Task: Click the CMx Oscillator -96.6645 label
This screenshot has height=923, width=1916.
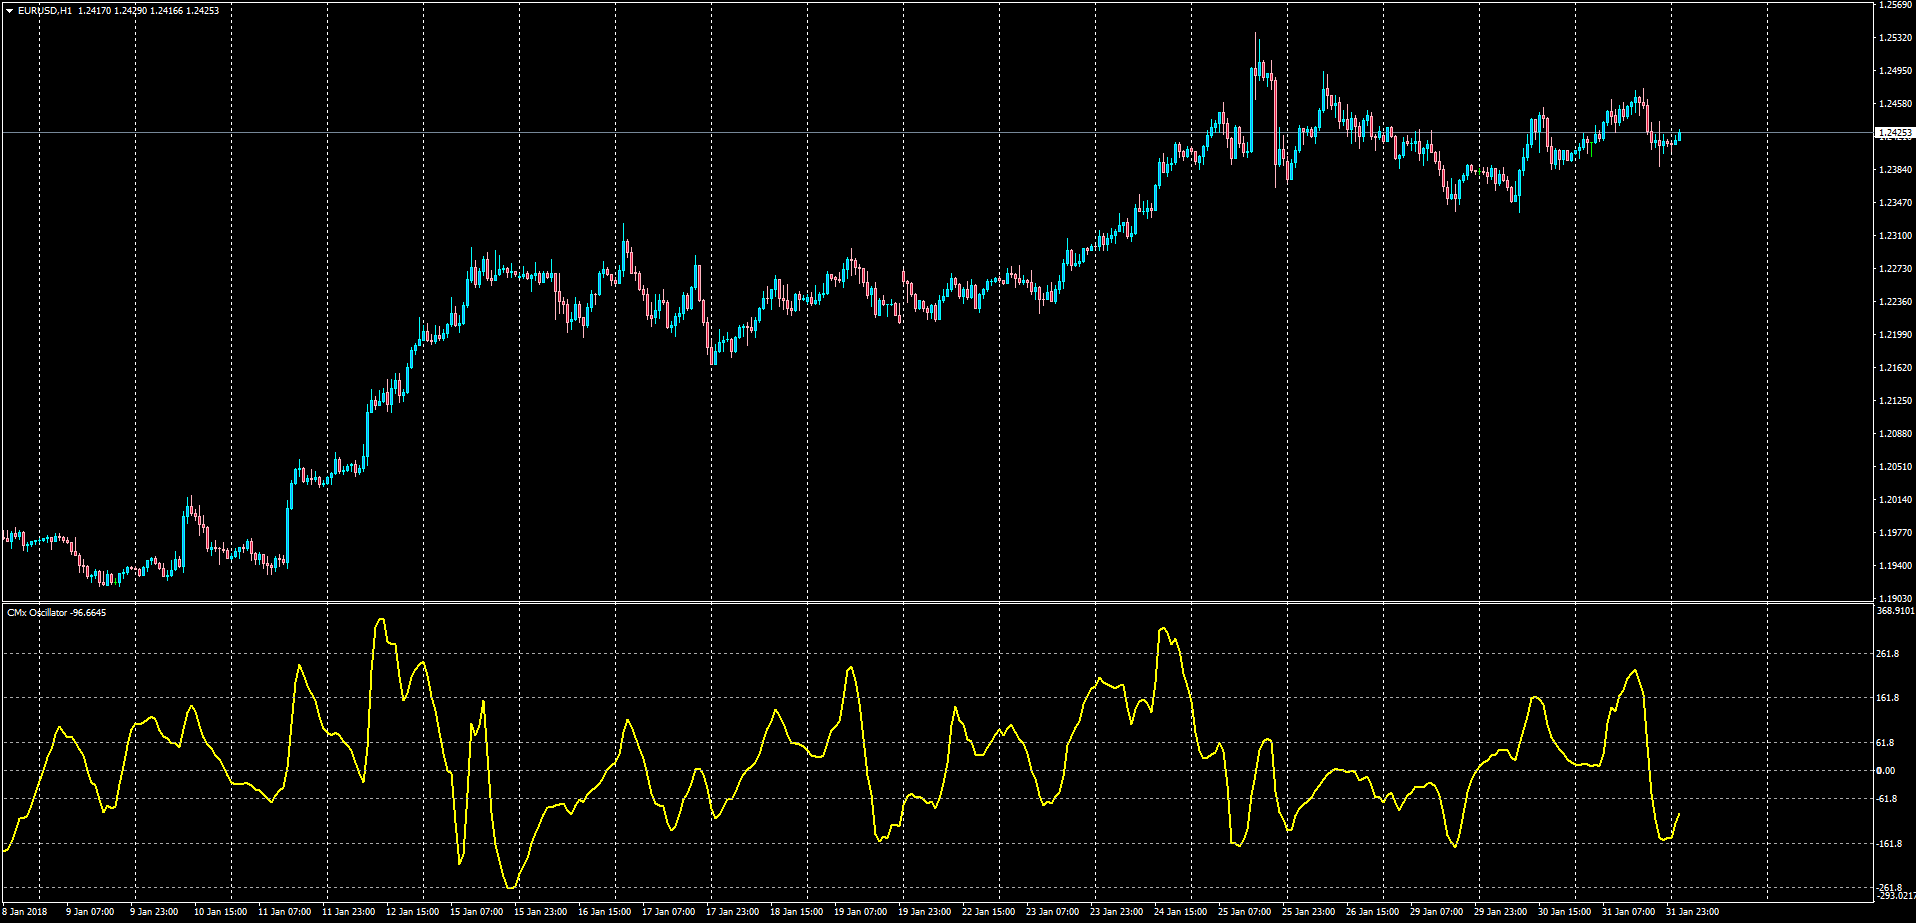Action: (56, 612)
